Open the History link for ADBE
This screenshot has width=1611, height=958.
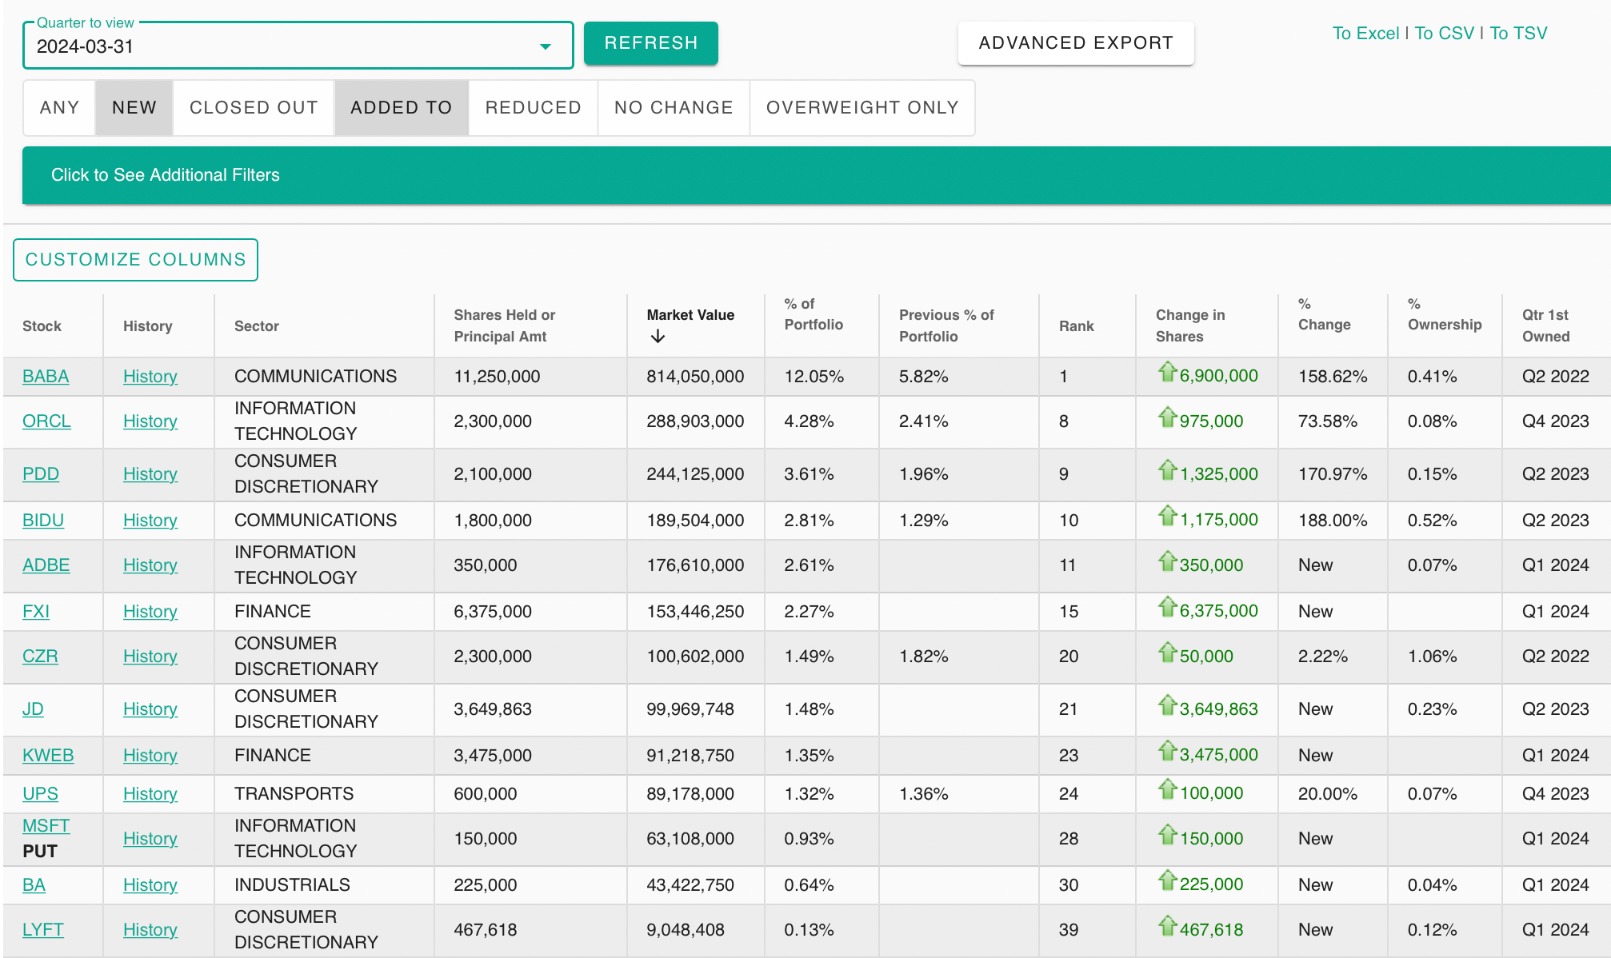150,566
